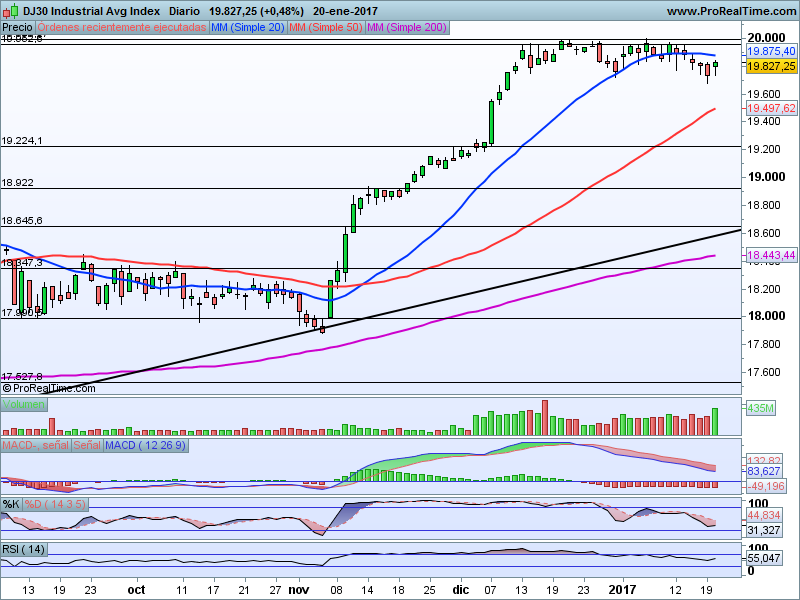Click the standalone Señal label in MACD panel
The image size is (800, 600).
pos(87,445)
